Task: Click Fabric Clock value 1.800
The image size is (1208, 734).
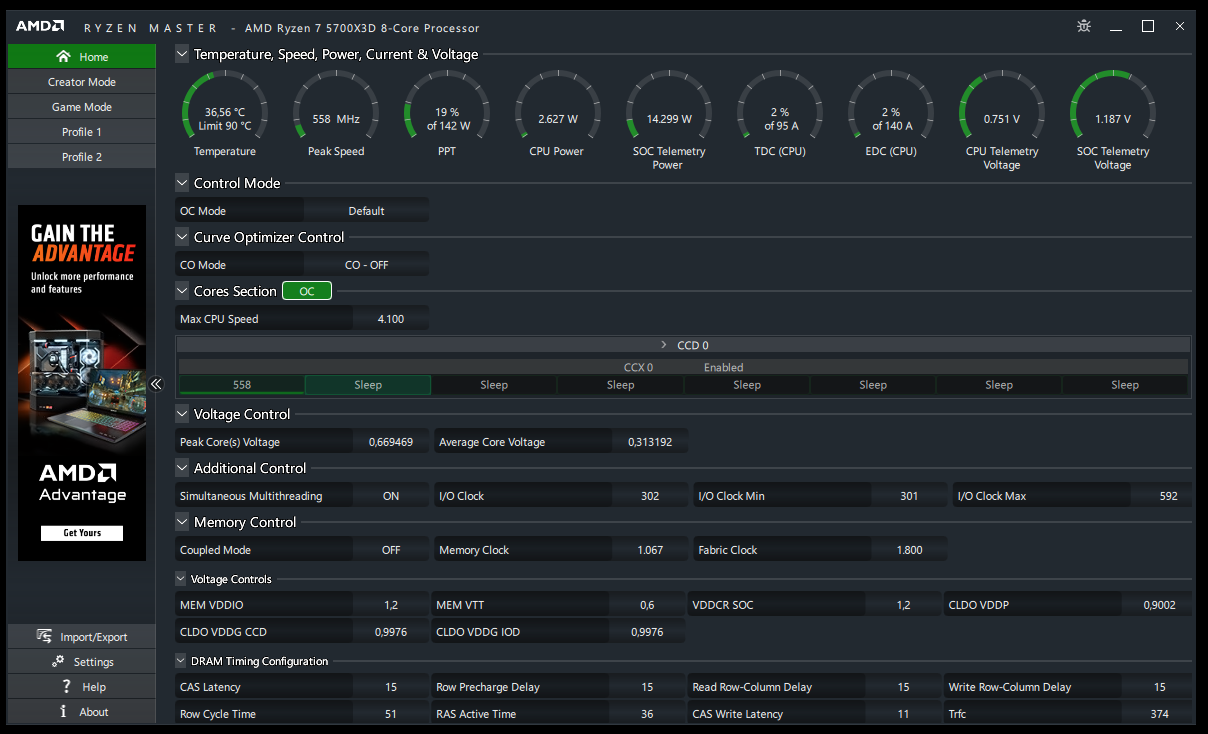Action: 909,550
